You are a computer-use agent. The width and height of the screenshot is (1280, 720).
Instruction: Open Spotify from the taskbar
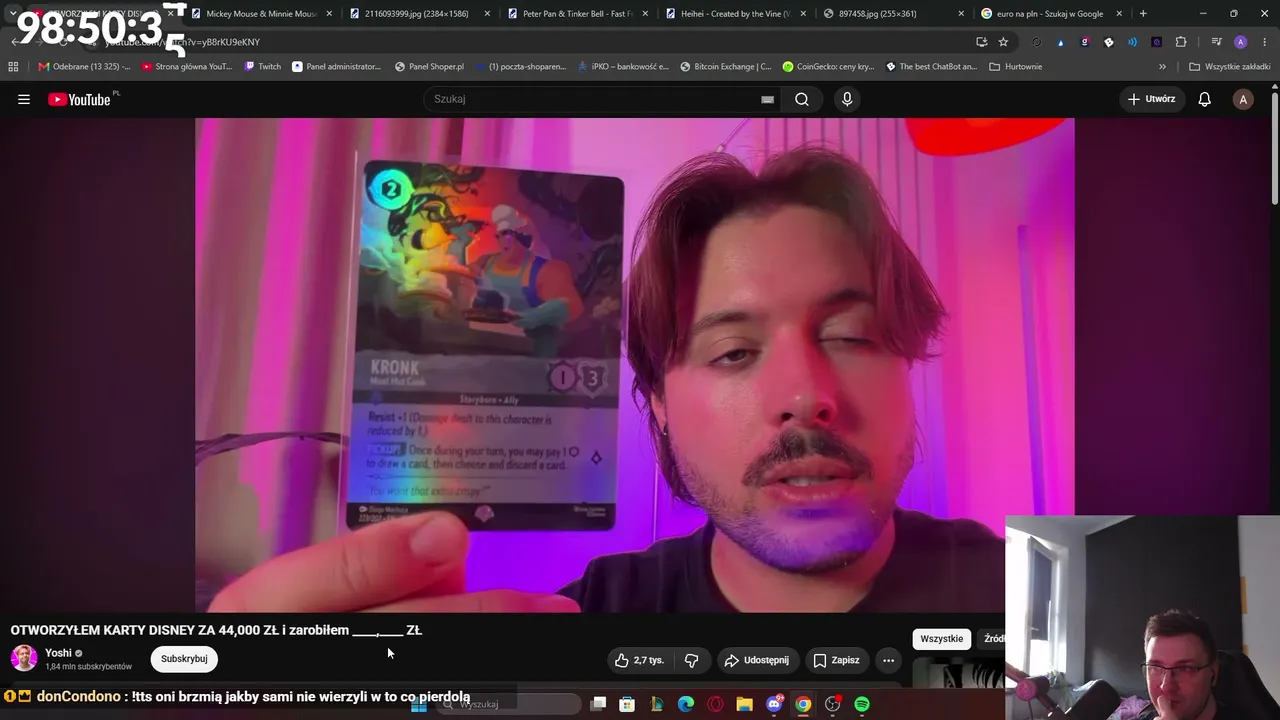(862, 704)
